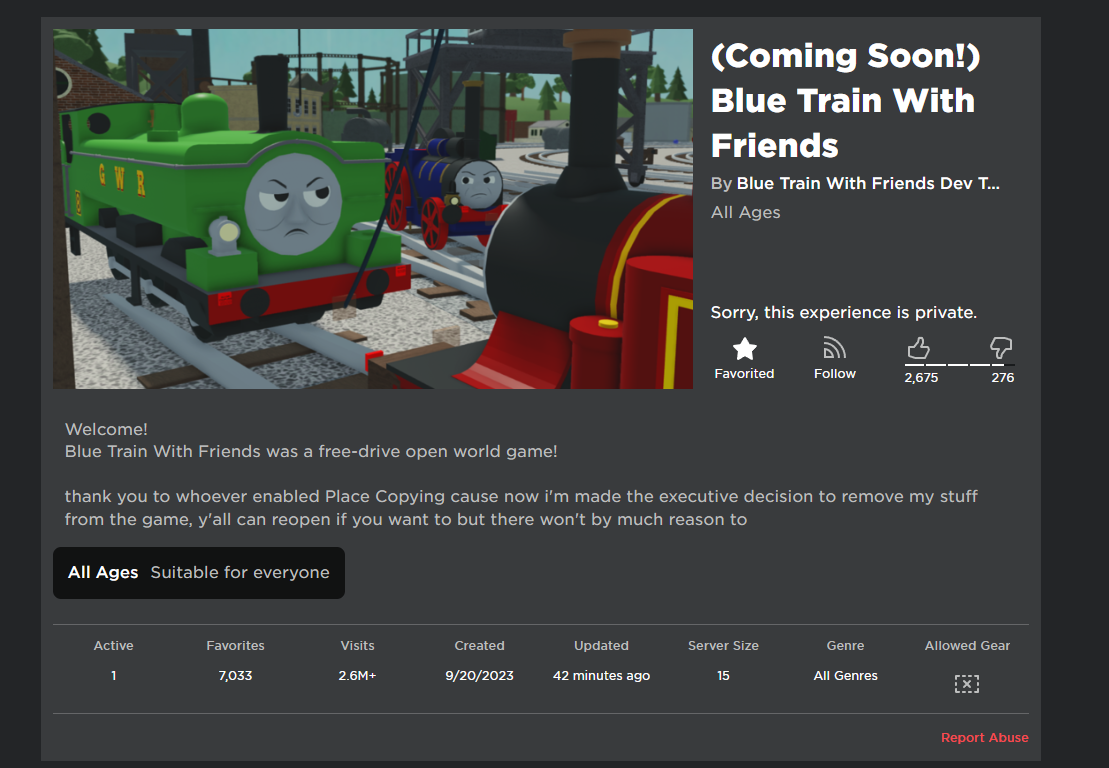Click the 2.6M+ Visits value
This screenshot has height=768, width=1109.
(x=357, y=676)
